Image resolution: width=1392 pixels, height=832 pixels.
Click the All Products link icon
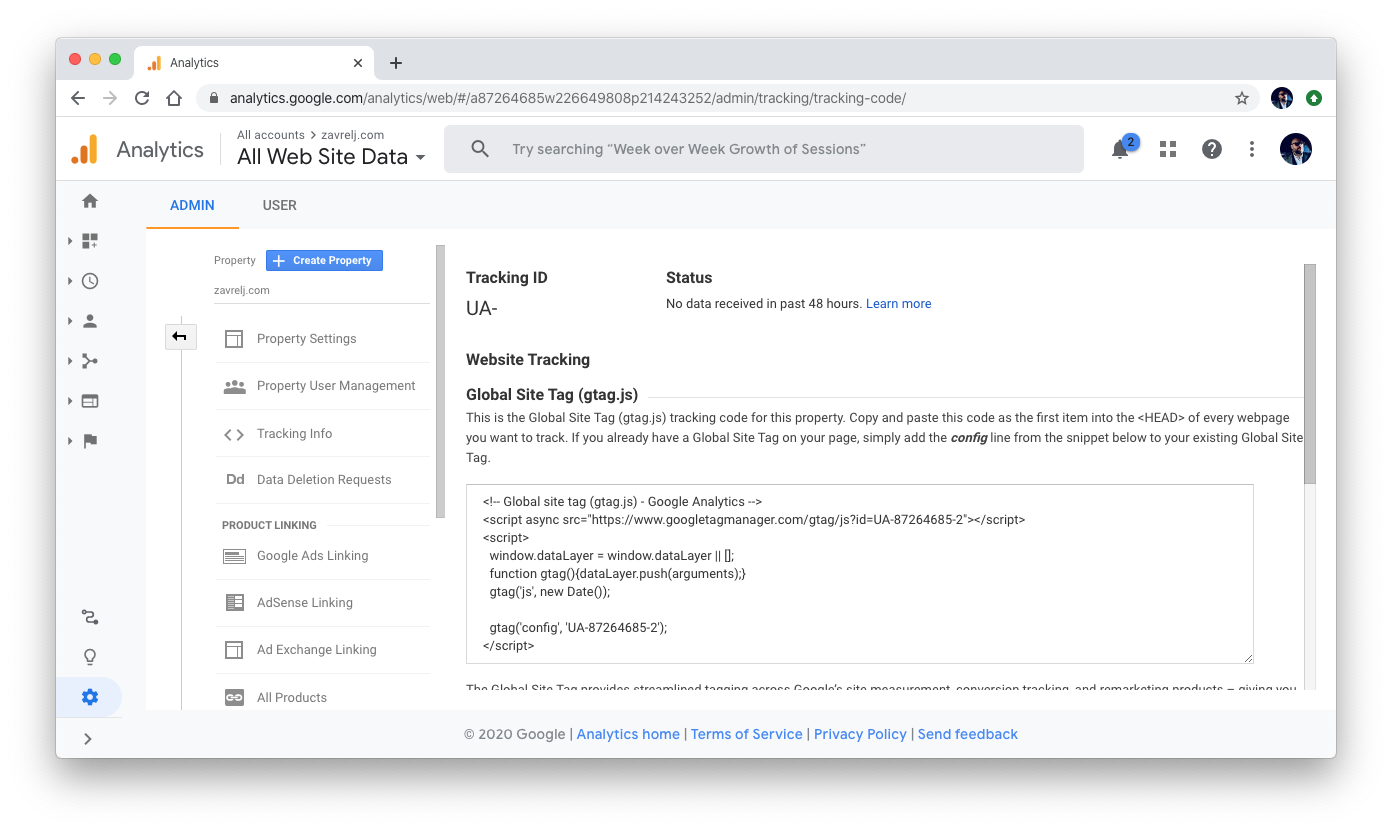pyautogui.click(x=234, y=698)
